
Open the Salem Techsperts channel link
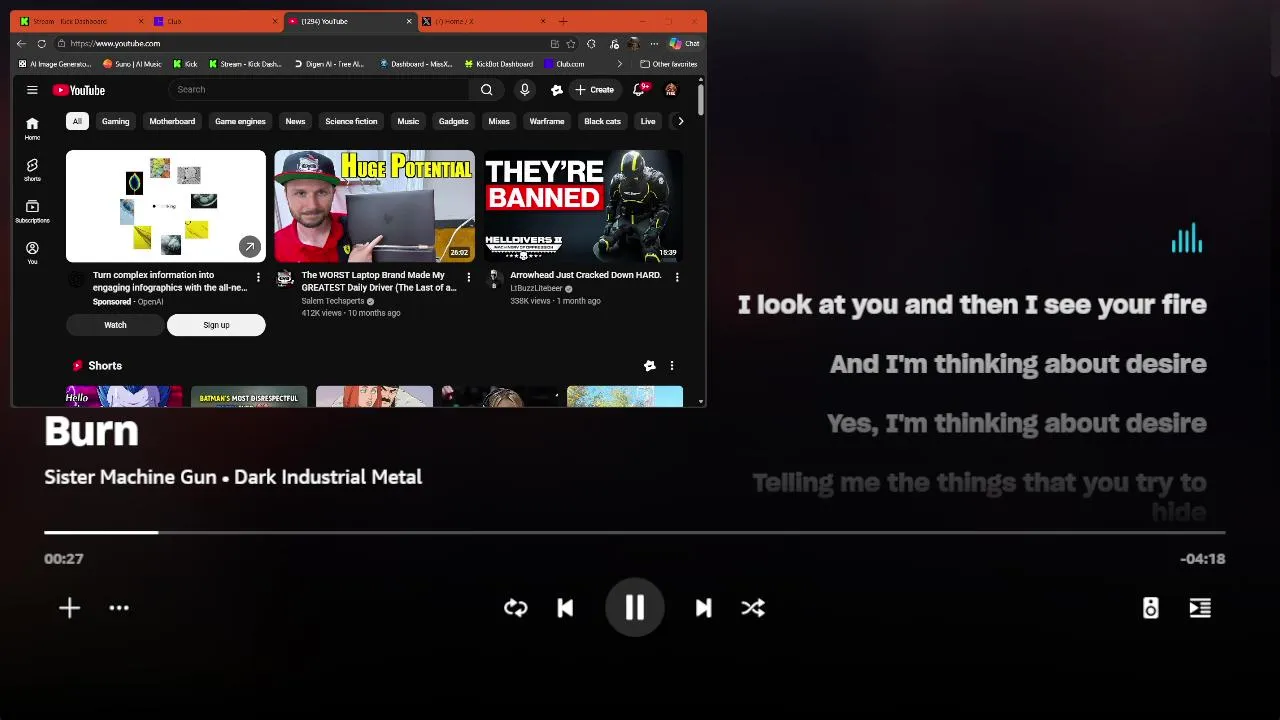tap(333, 301)
